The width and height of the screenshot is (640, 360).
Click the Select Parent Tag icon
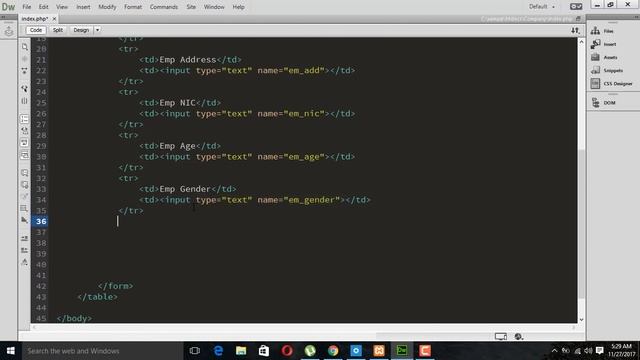pos(24,89)
